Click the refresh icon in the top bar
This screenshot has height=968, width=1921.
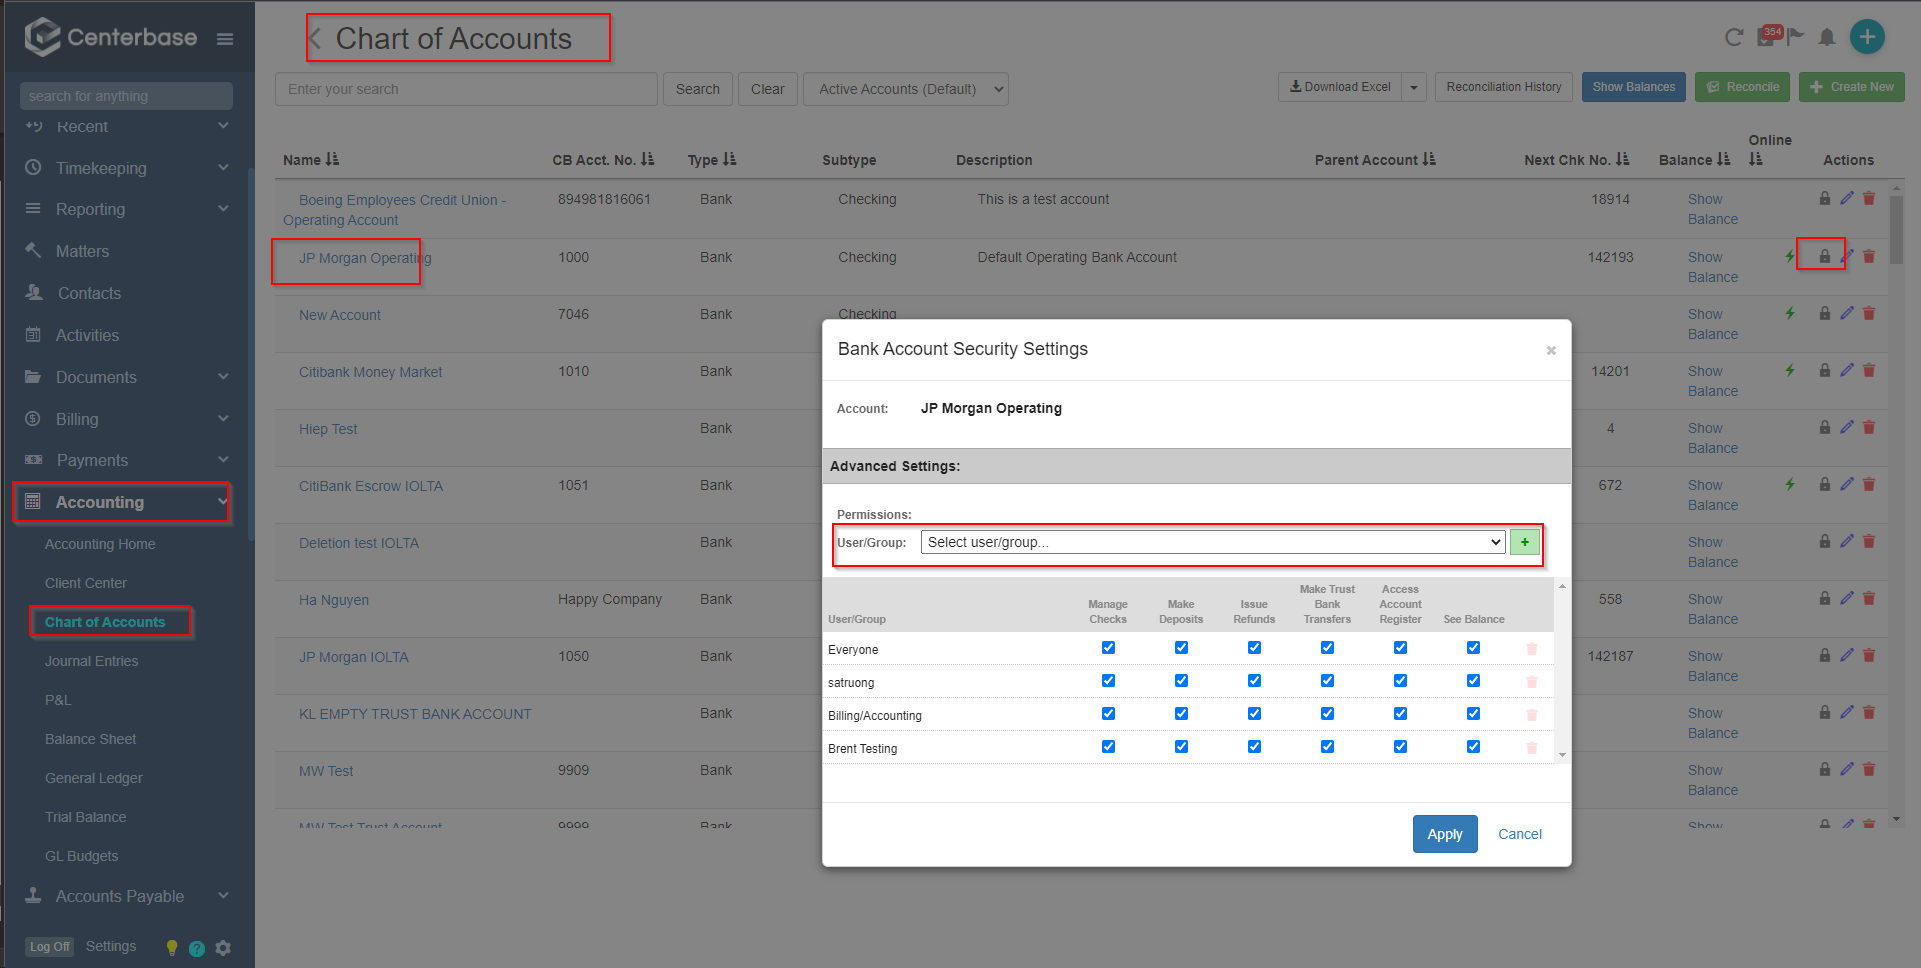coord(1734,38)
